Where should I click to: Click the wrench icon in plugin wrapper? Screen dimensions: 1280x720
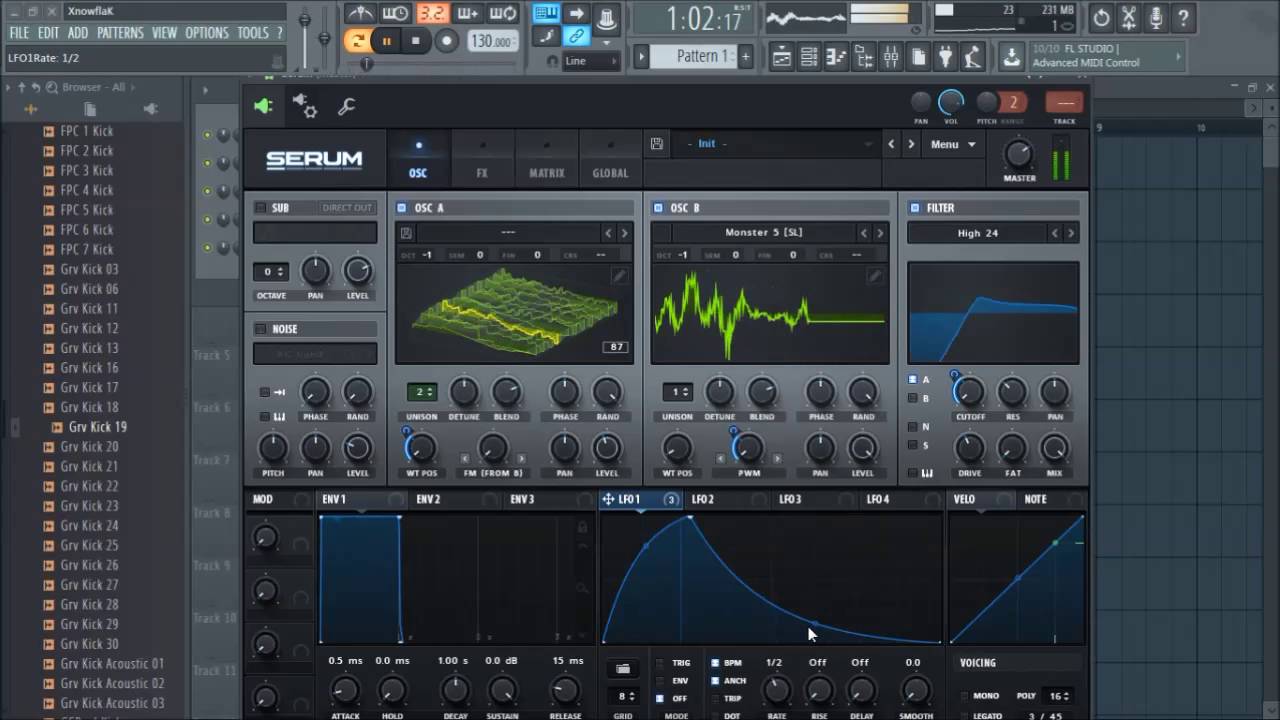pyautogui.click(x=347, y=106)
